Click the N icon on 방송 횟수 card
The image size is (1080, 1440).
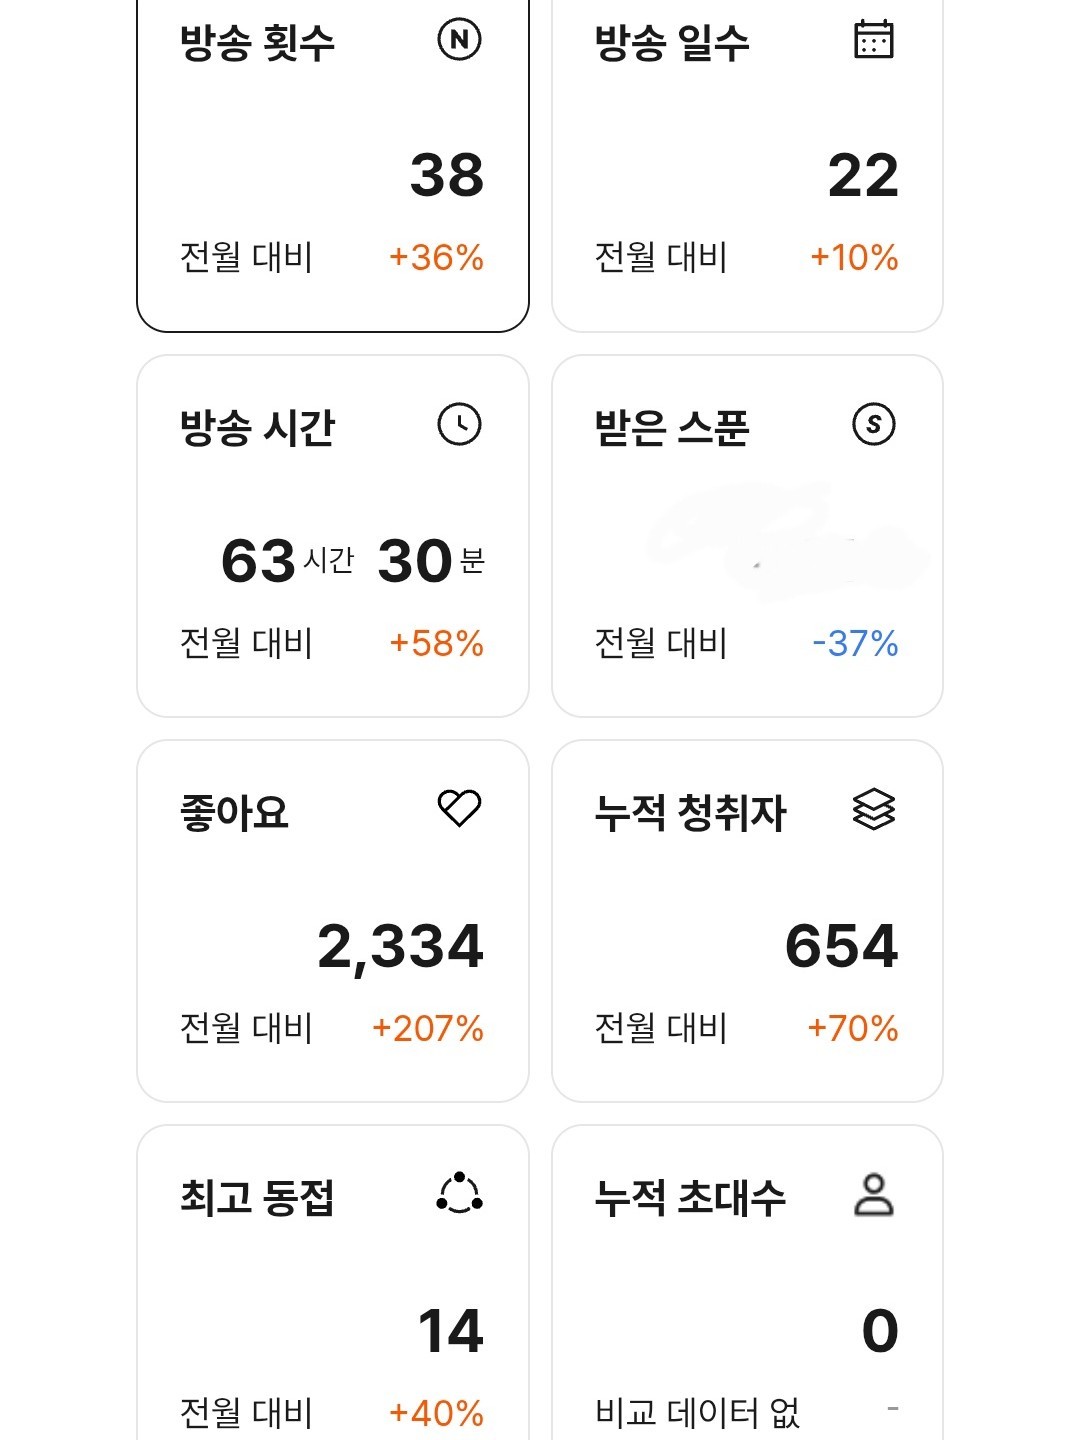pyautogui.click(x=459, y=40)
